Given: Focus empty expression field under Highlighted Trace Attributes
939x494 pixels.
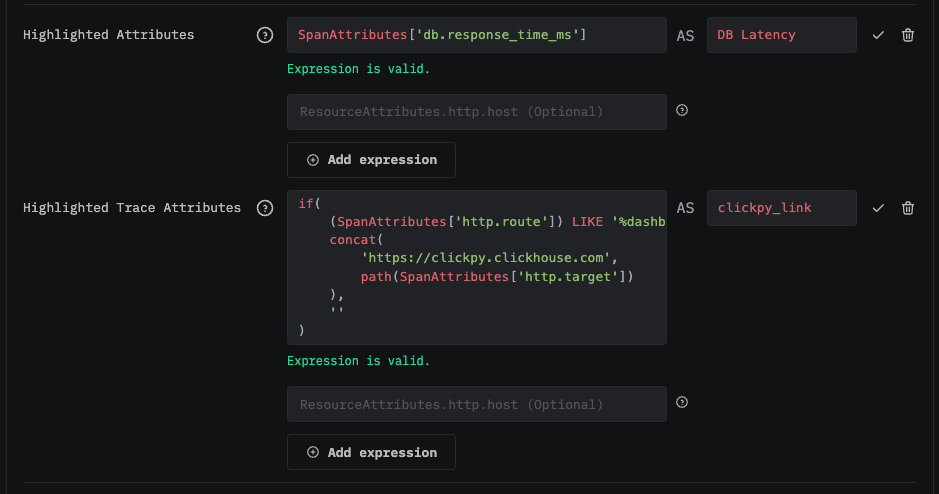Looking at the screenshot, I should (x=476, y=404).
